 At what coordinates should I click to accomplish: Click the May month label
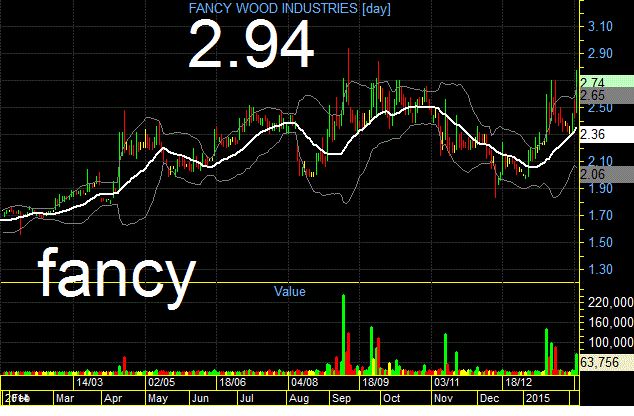[x=158, y=398]
